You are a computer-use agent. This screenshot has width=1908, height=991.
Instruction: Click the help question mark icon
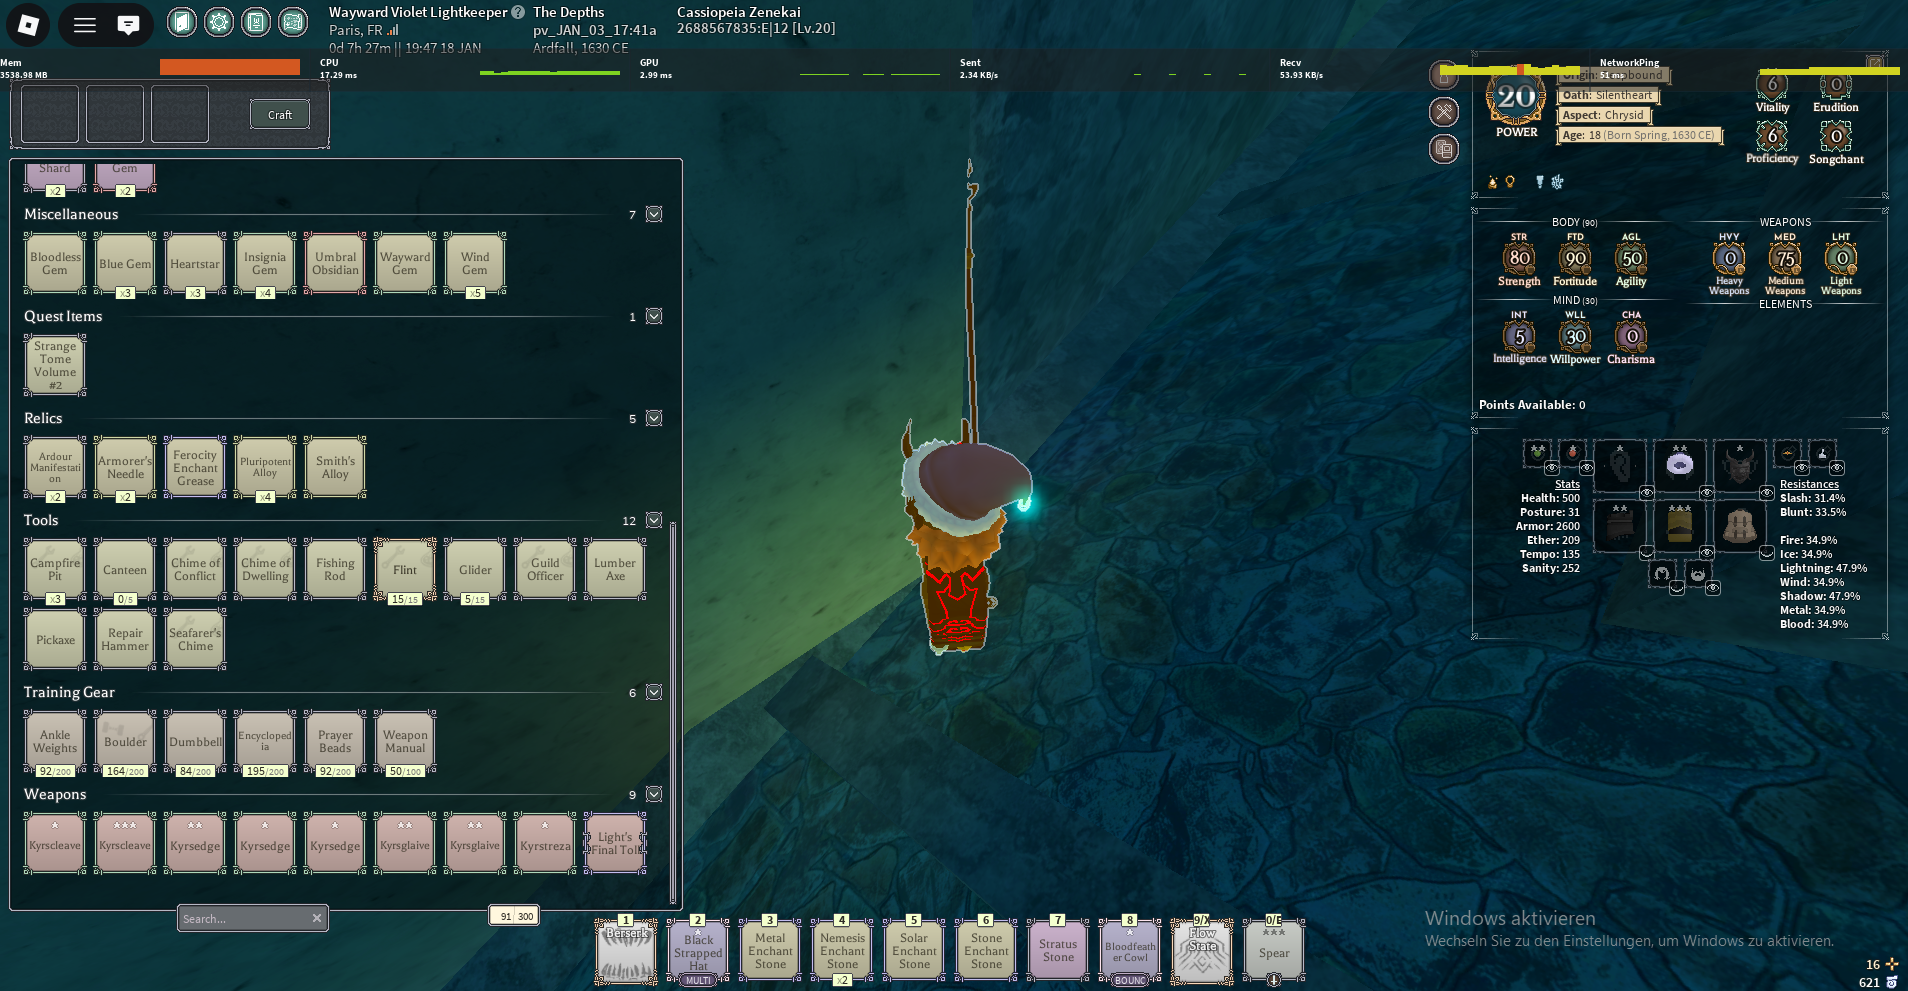(518, 13)
